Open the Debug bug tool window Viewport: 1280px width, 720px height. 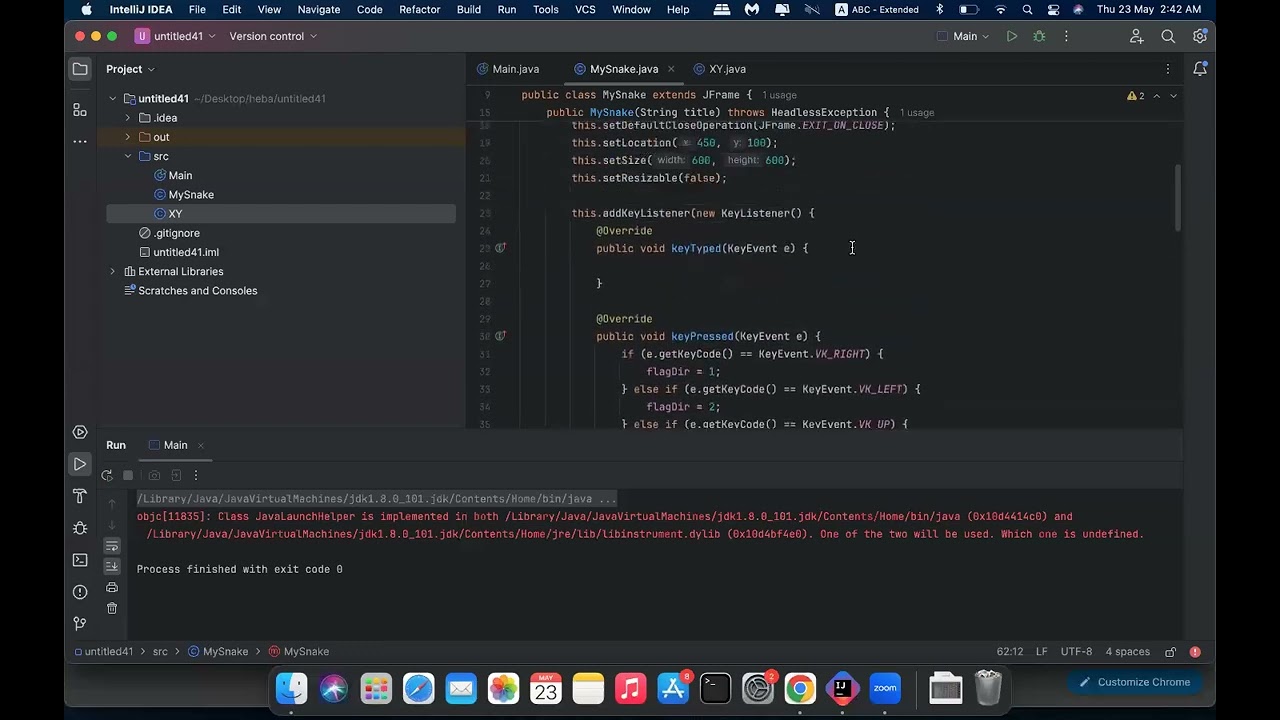pyautogui.click(x=80, y=528)
